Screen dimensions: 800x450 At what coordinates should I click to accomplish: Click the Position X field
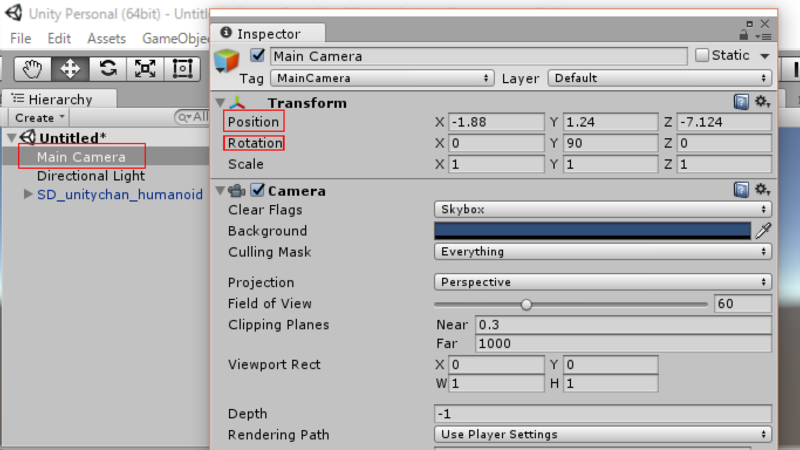pos(496,122)
